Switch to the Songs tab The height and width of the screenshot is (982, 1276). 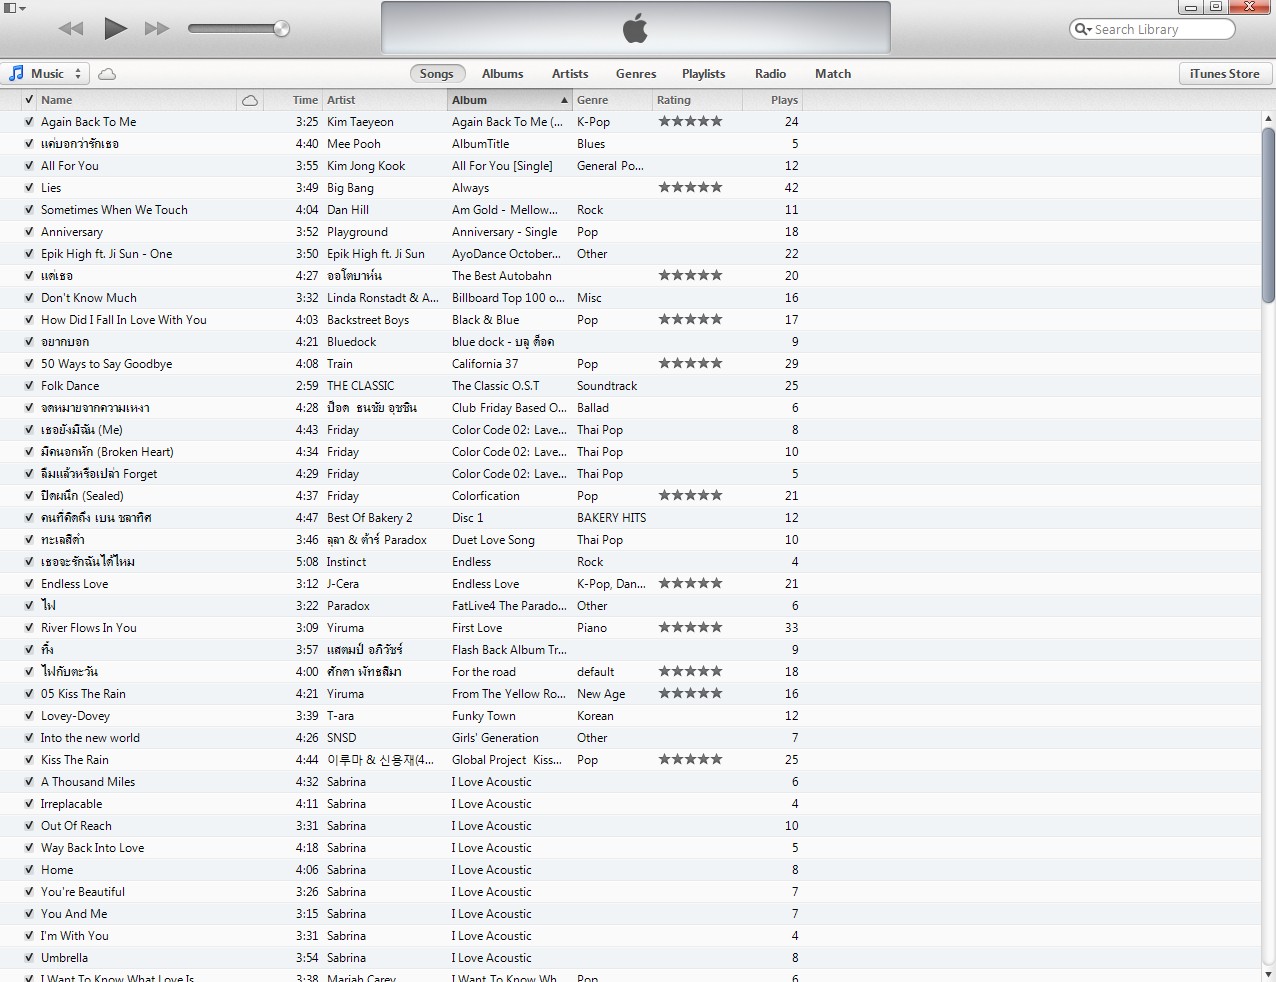point(436,73)
